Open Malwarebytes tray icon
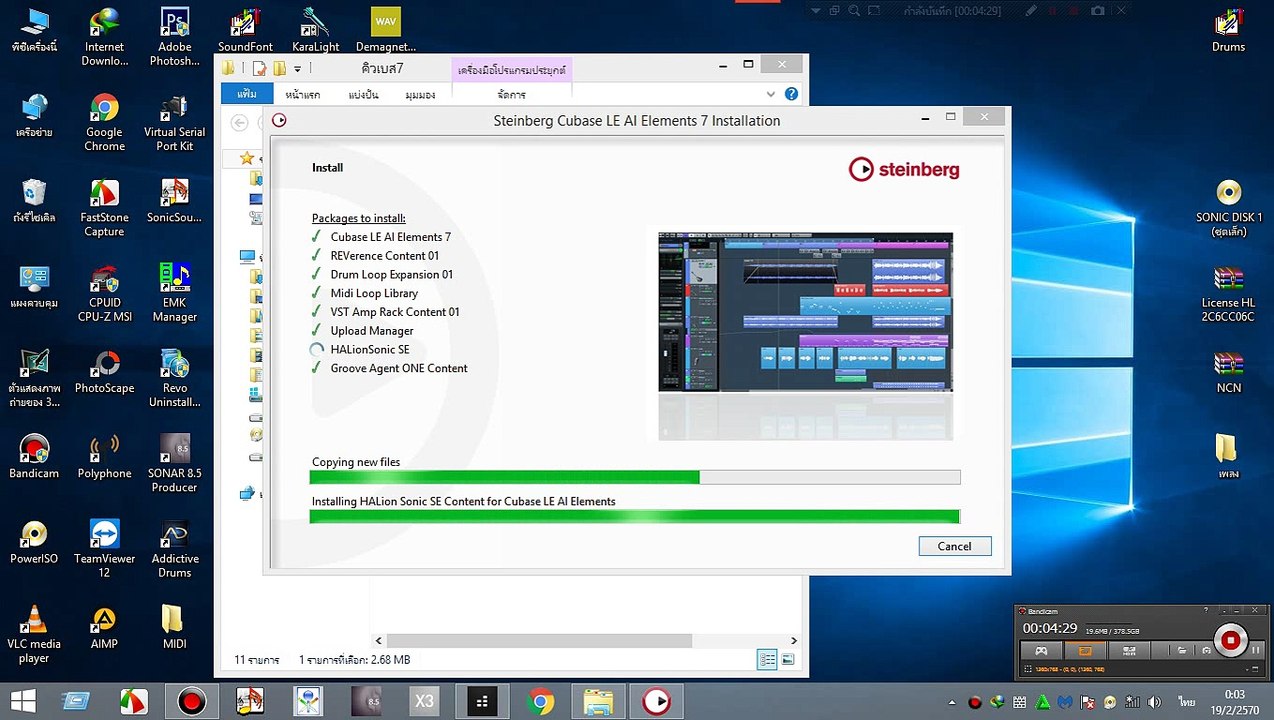The width and height of the screenshot is (1274, 720). click(x=1065, y=702)
